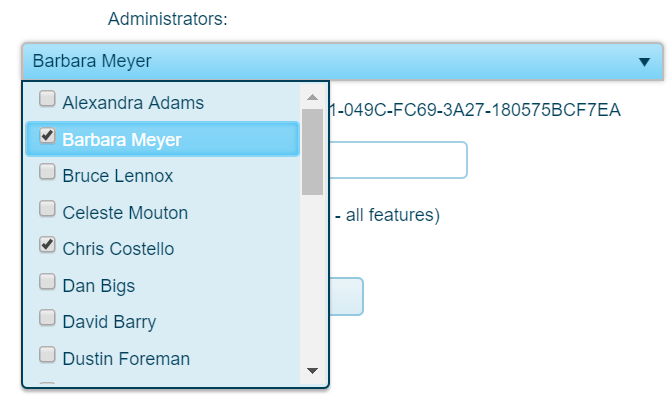Choose the Dustin Foreman list entry
669x396 pixels.
tap(163, 358)
